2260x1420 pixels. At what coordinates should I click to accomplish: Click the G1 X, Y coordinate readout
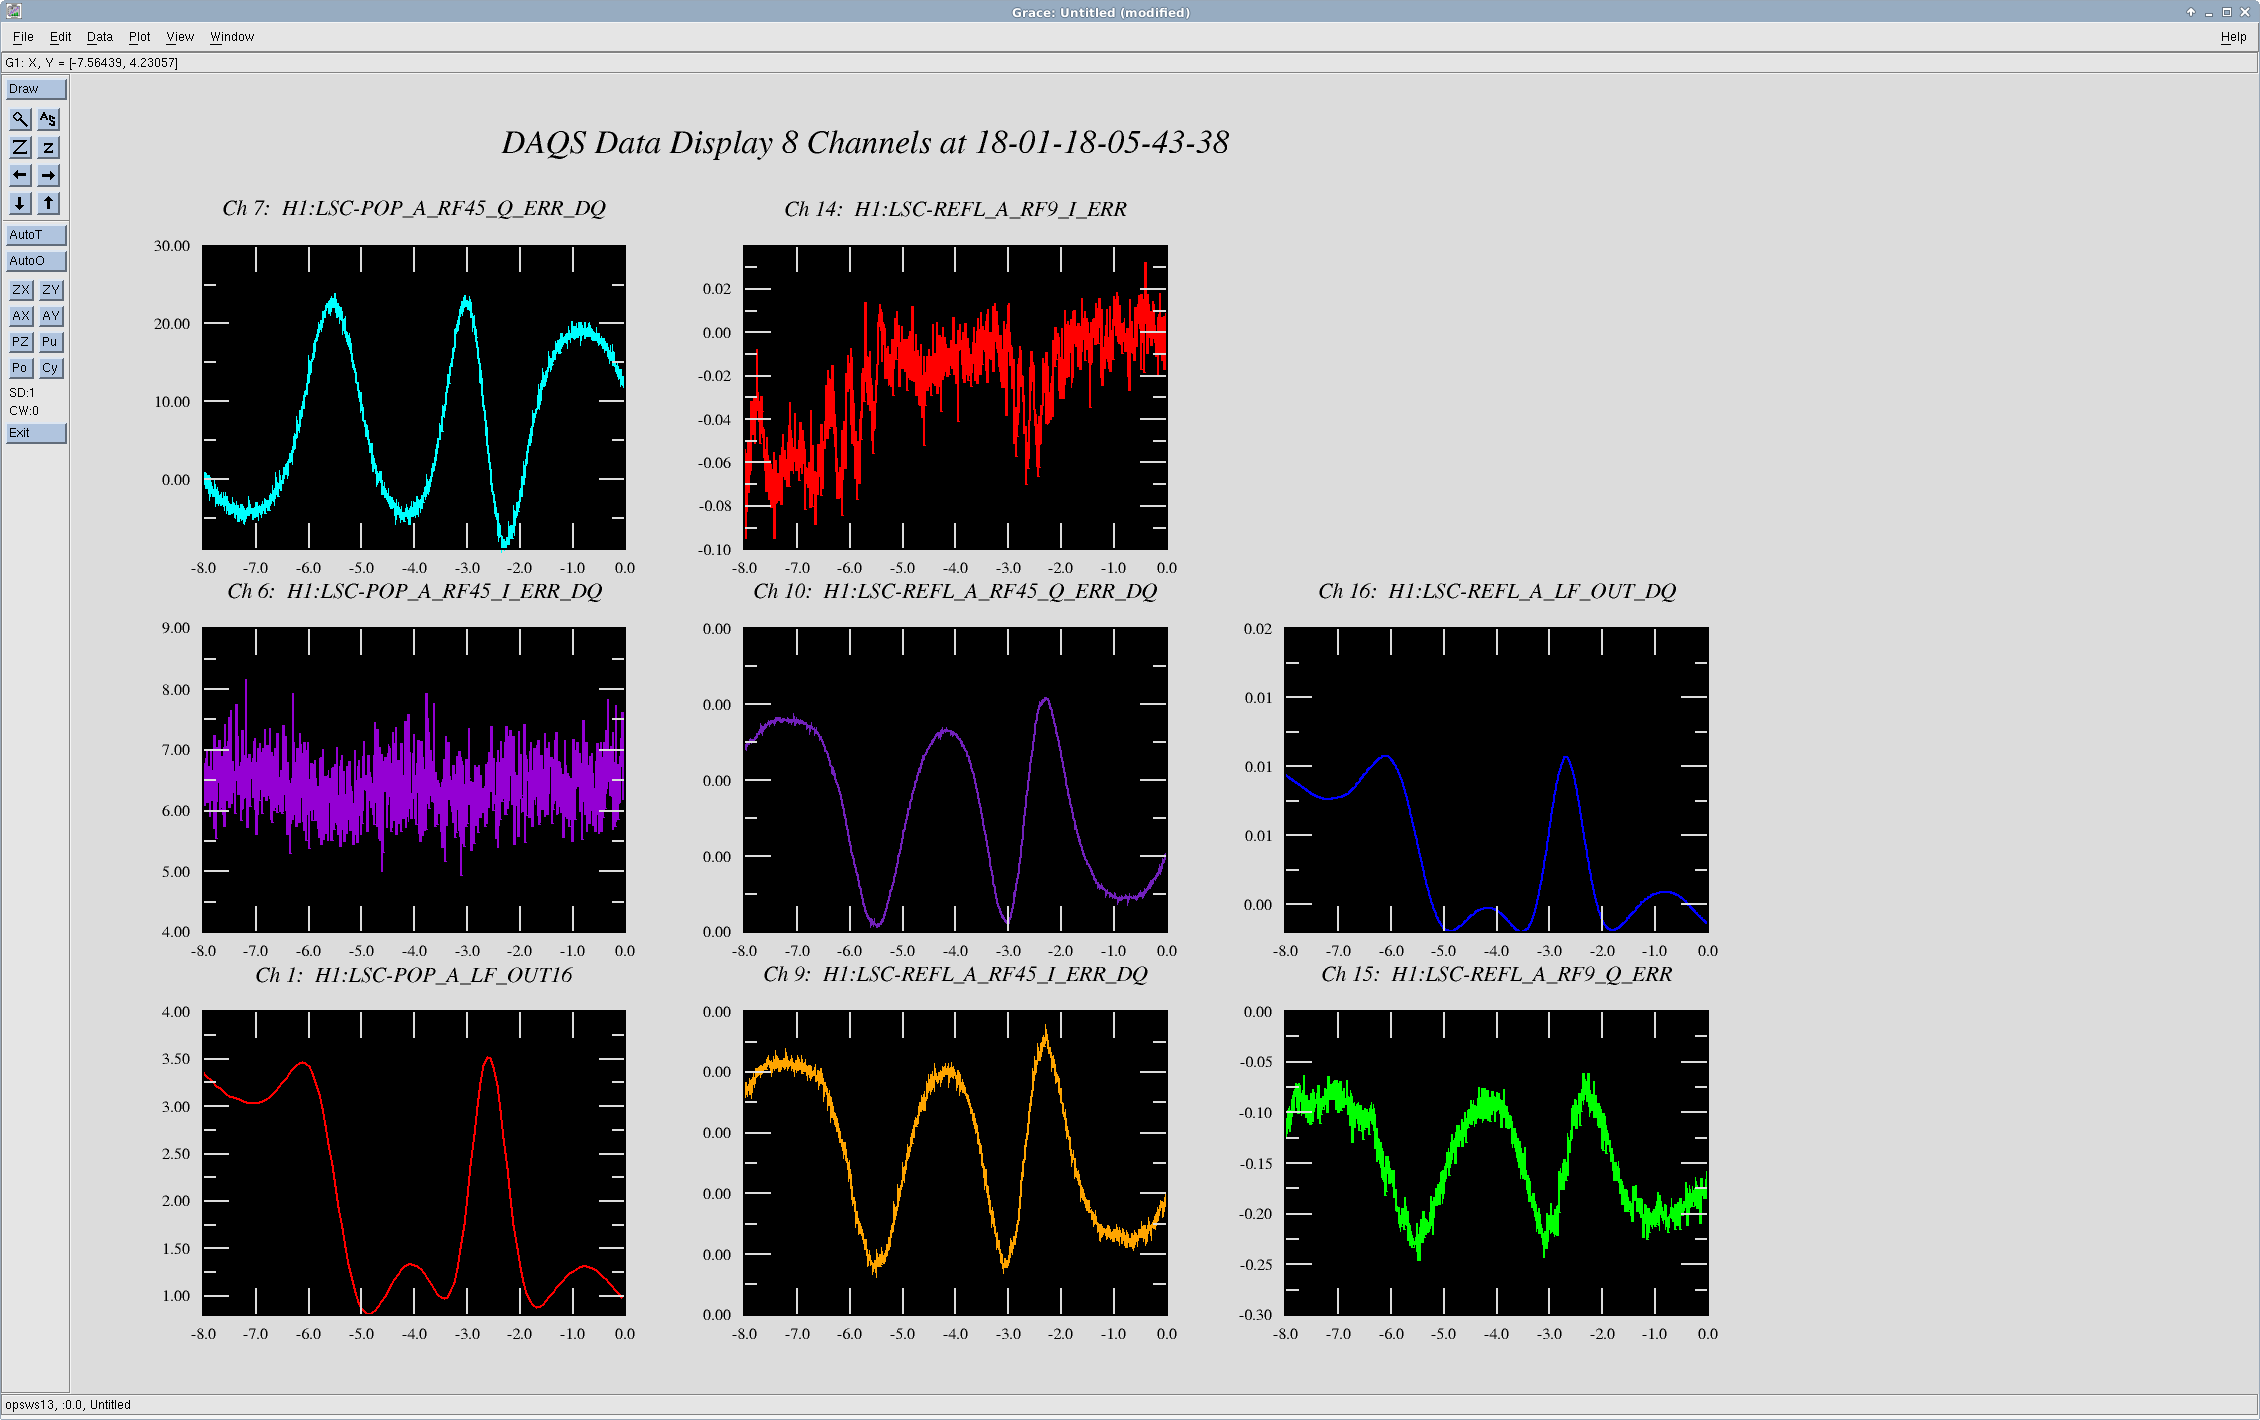tap(92, 63)
